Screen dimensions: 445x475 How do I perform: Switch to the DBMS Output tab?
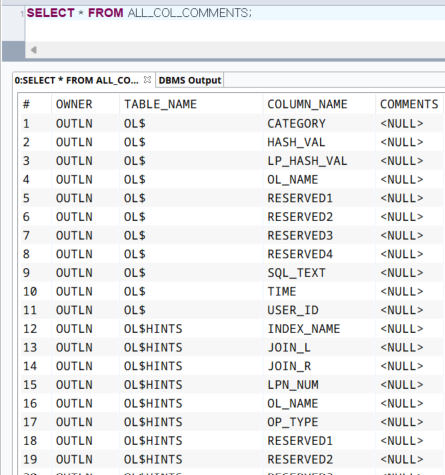(x=190, y=80)
